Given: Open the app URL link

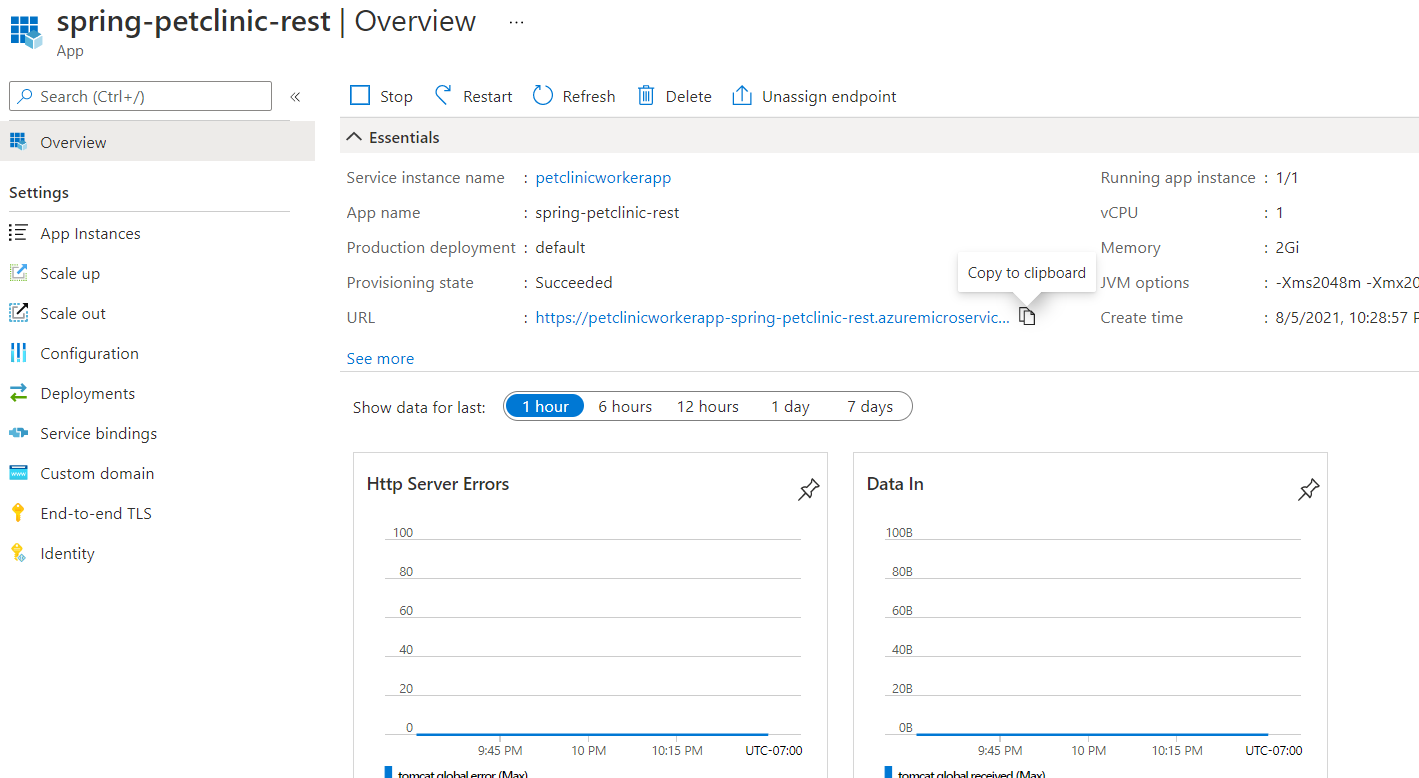Looking at the screenshot, I should click(x=773, y=317).
